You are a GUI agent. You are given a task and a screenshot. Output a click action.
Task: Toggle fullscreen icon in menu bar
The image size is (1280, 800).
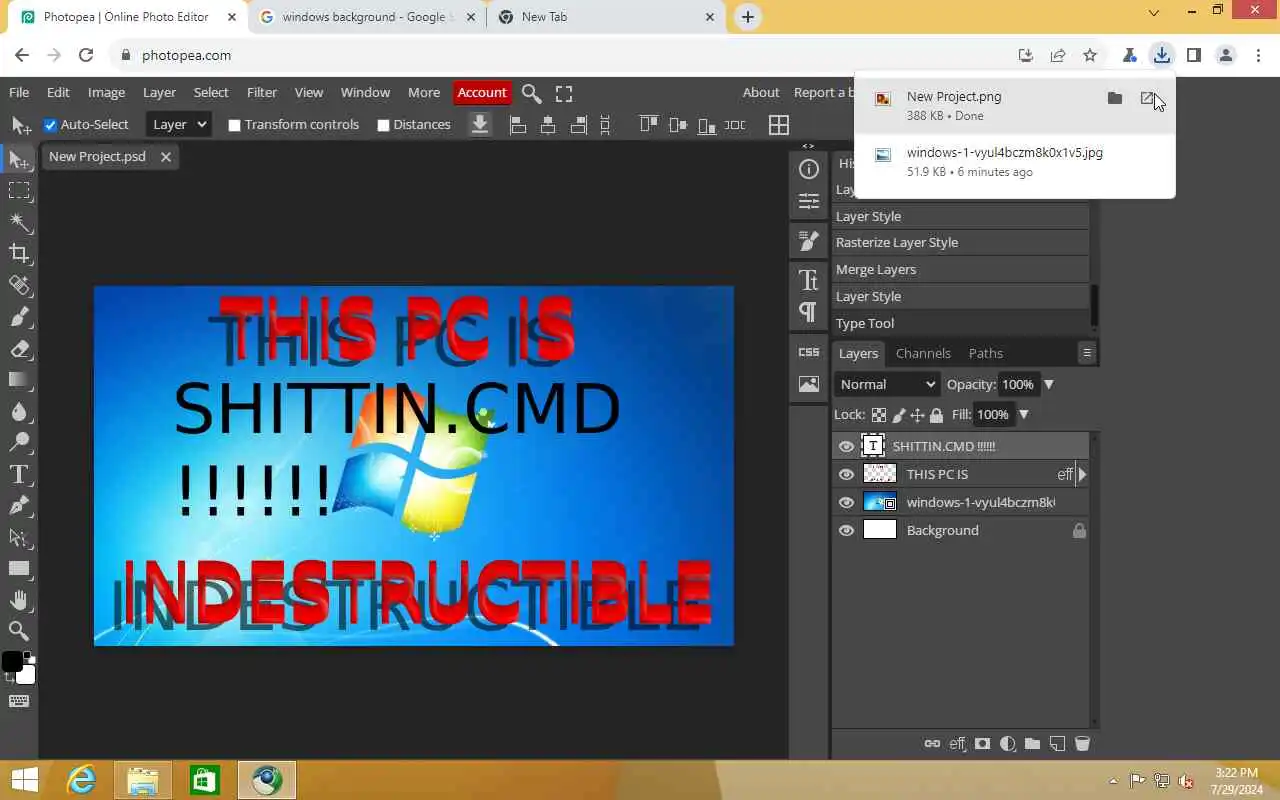click(x=564, y=93)
